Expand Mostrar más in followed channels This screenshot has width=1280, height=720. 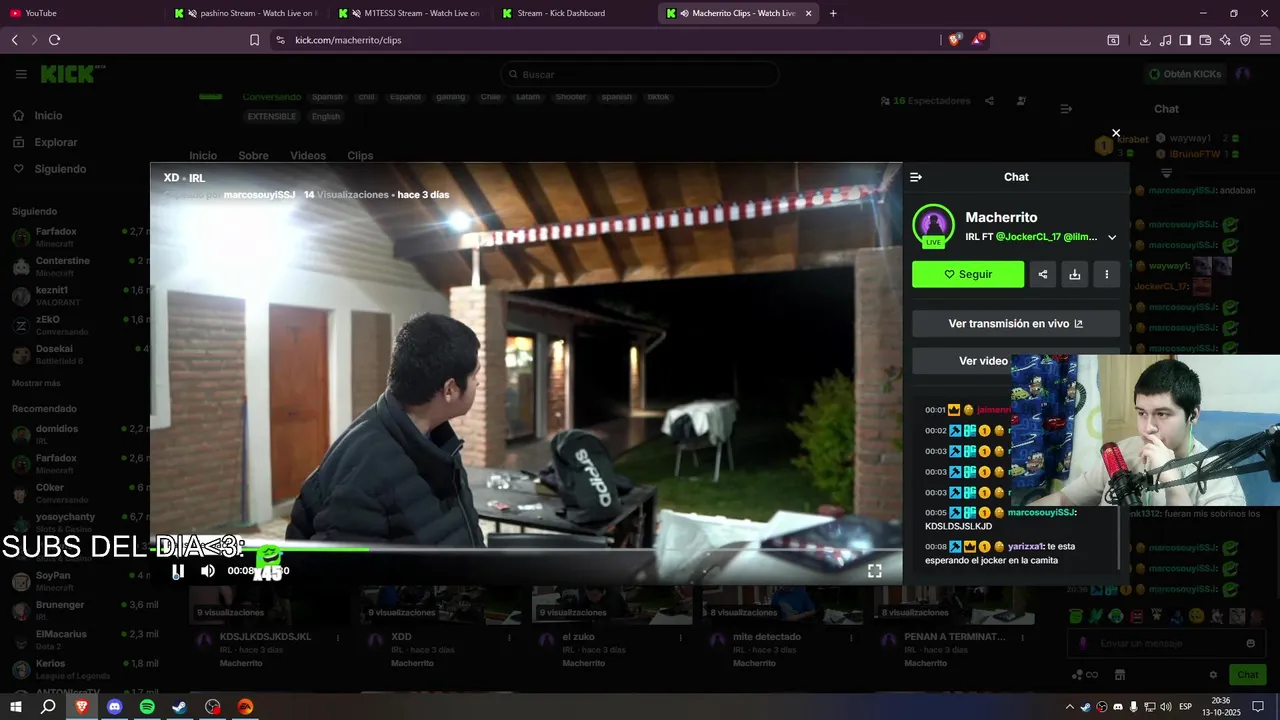tap(36, 383)
